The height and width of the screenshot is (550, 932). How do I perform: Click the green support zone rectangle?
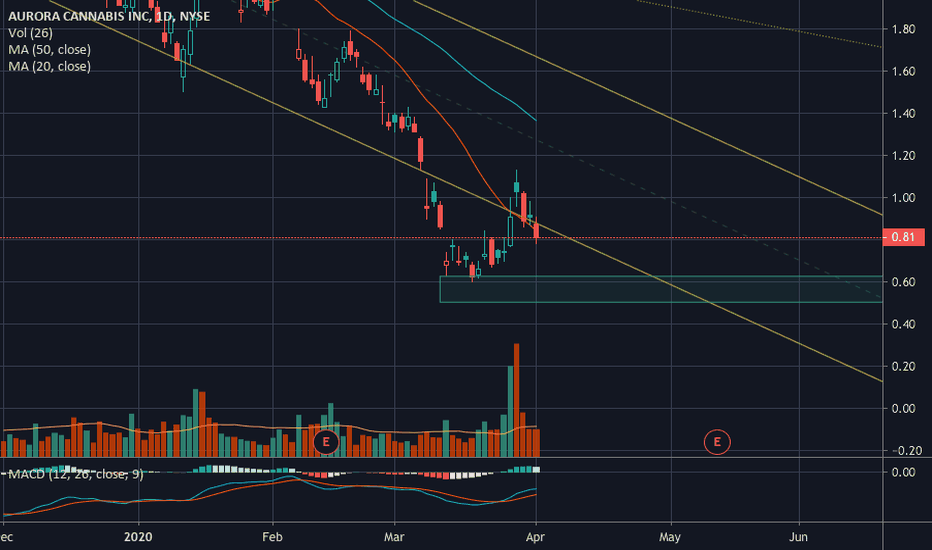click(x=661, y=289)
